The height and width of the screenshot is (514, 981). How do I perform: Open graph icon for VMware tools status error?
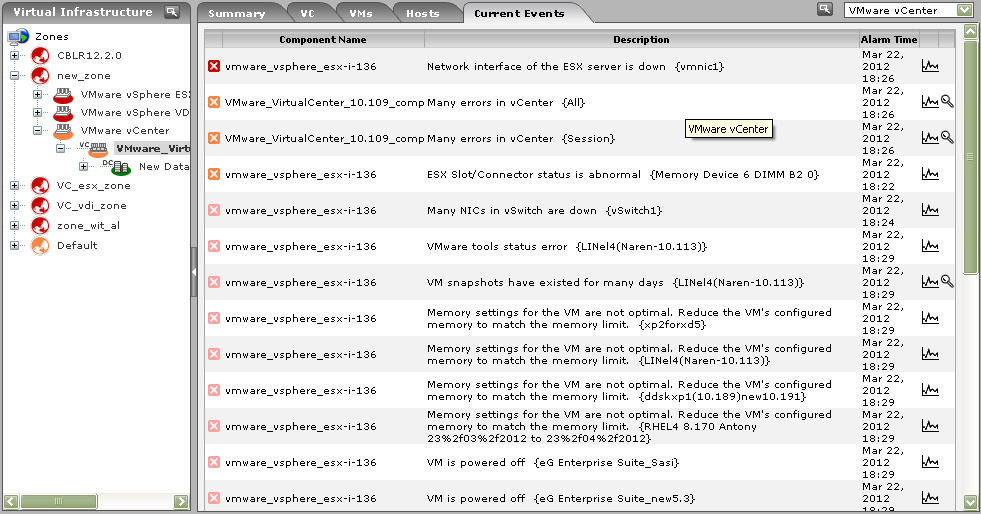[x=930, y=246]
